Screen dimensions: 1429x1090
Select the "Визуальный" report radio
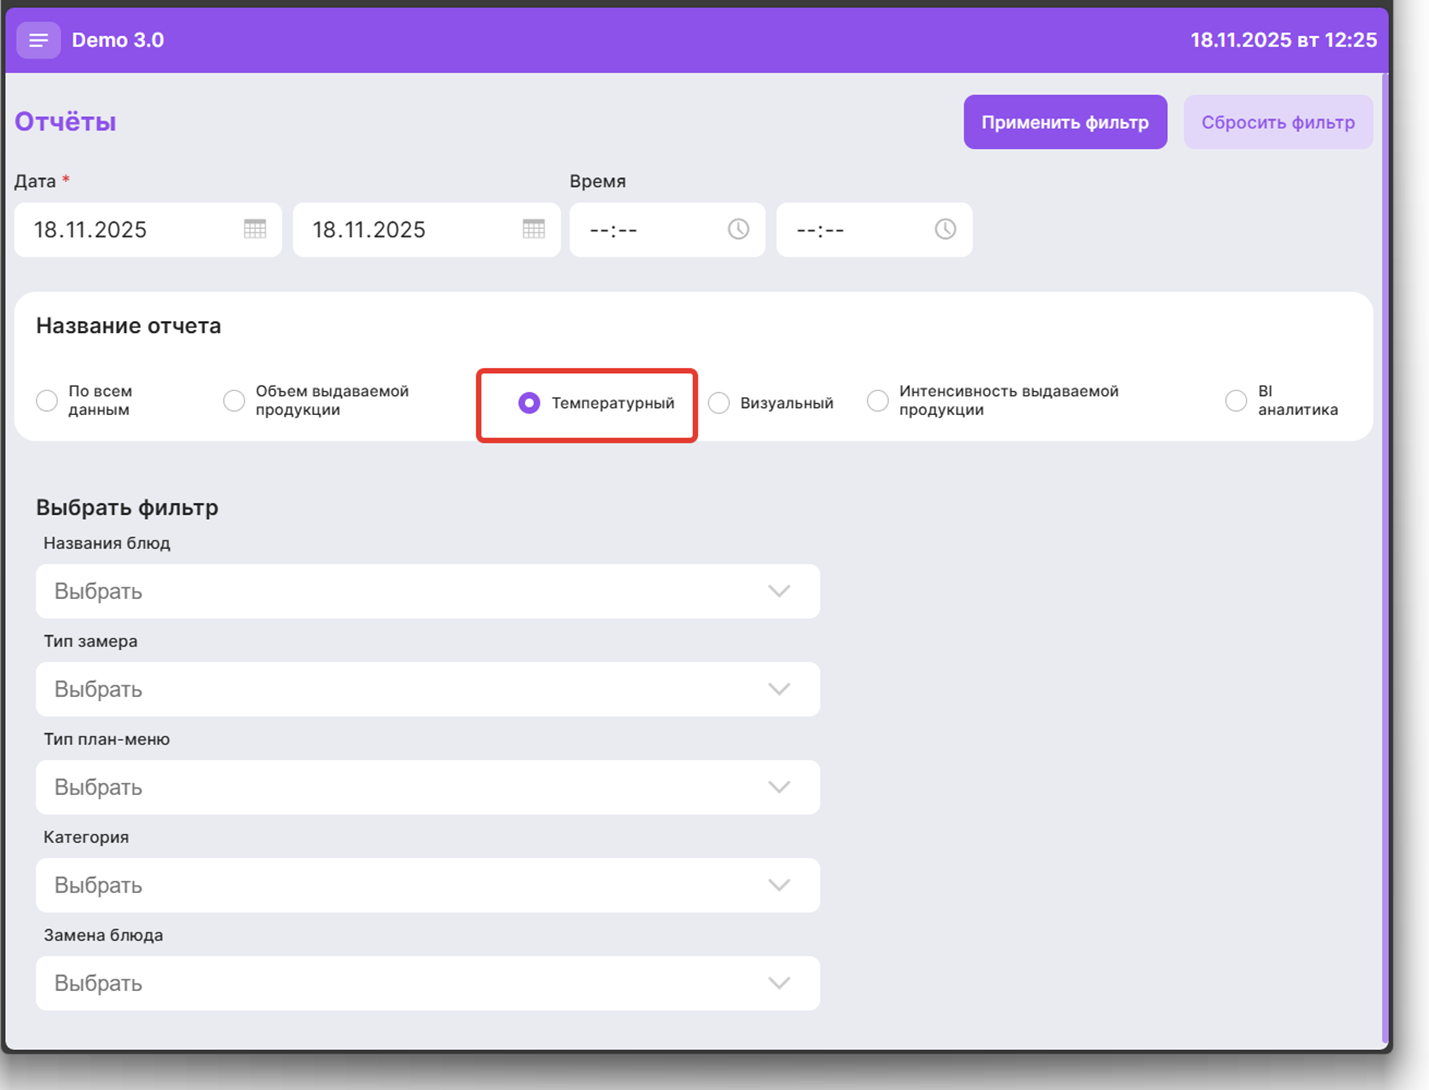point(719,403)
